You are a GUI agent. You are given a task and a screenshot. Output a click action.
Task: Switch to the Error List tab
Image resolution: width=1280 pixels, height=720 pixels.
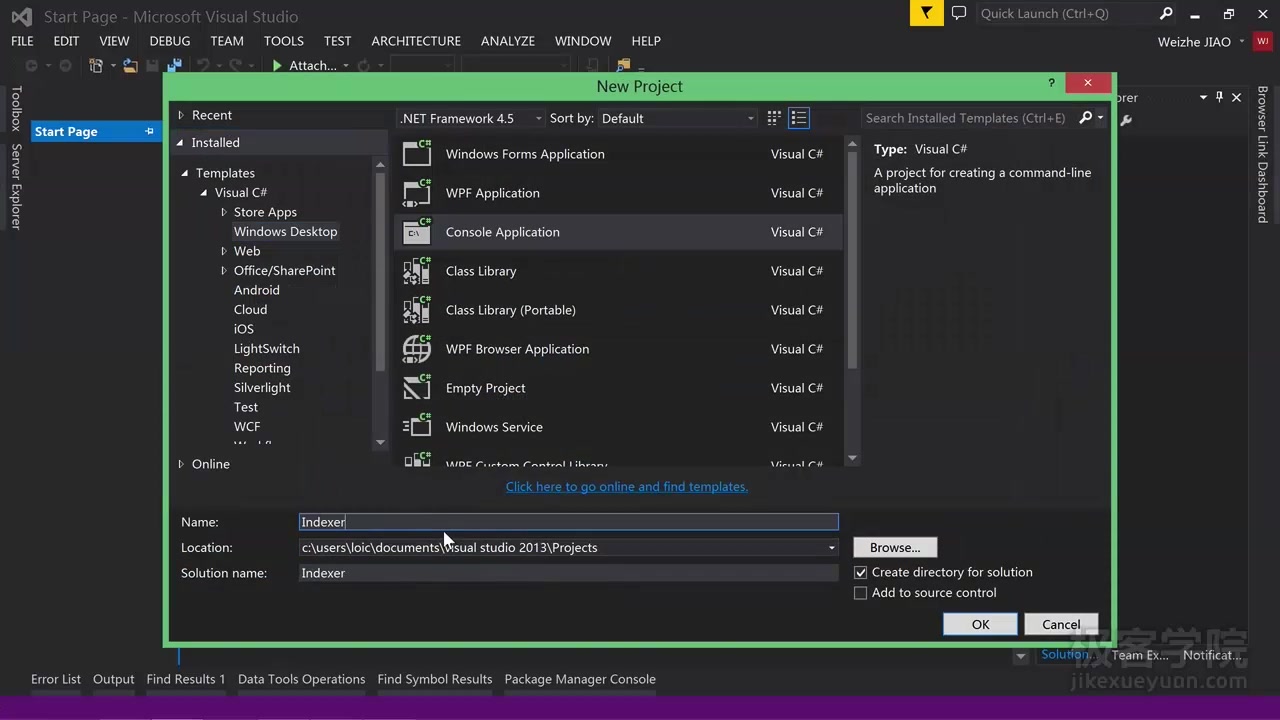pyautogui.click(x=56, y=679)
